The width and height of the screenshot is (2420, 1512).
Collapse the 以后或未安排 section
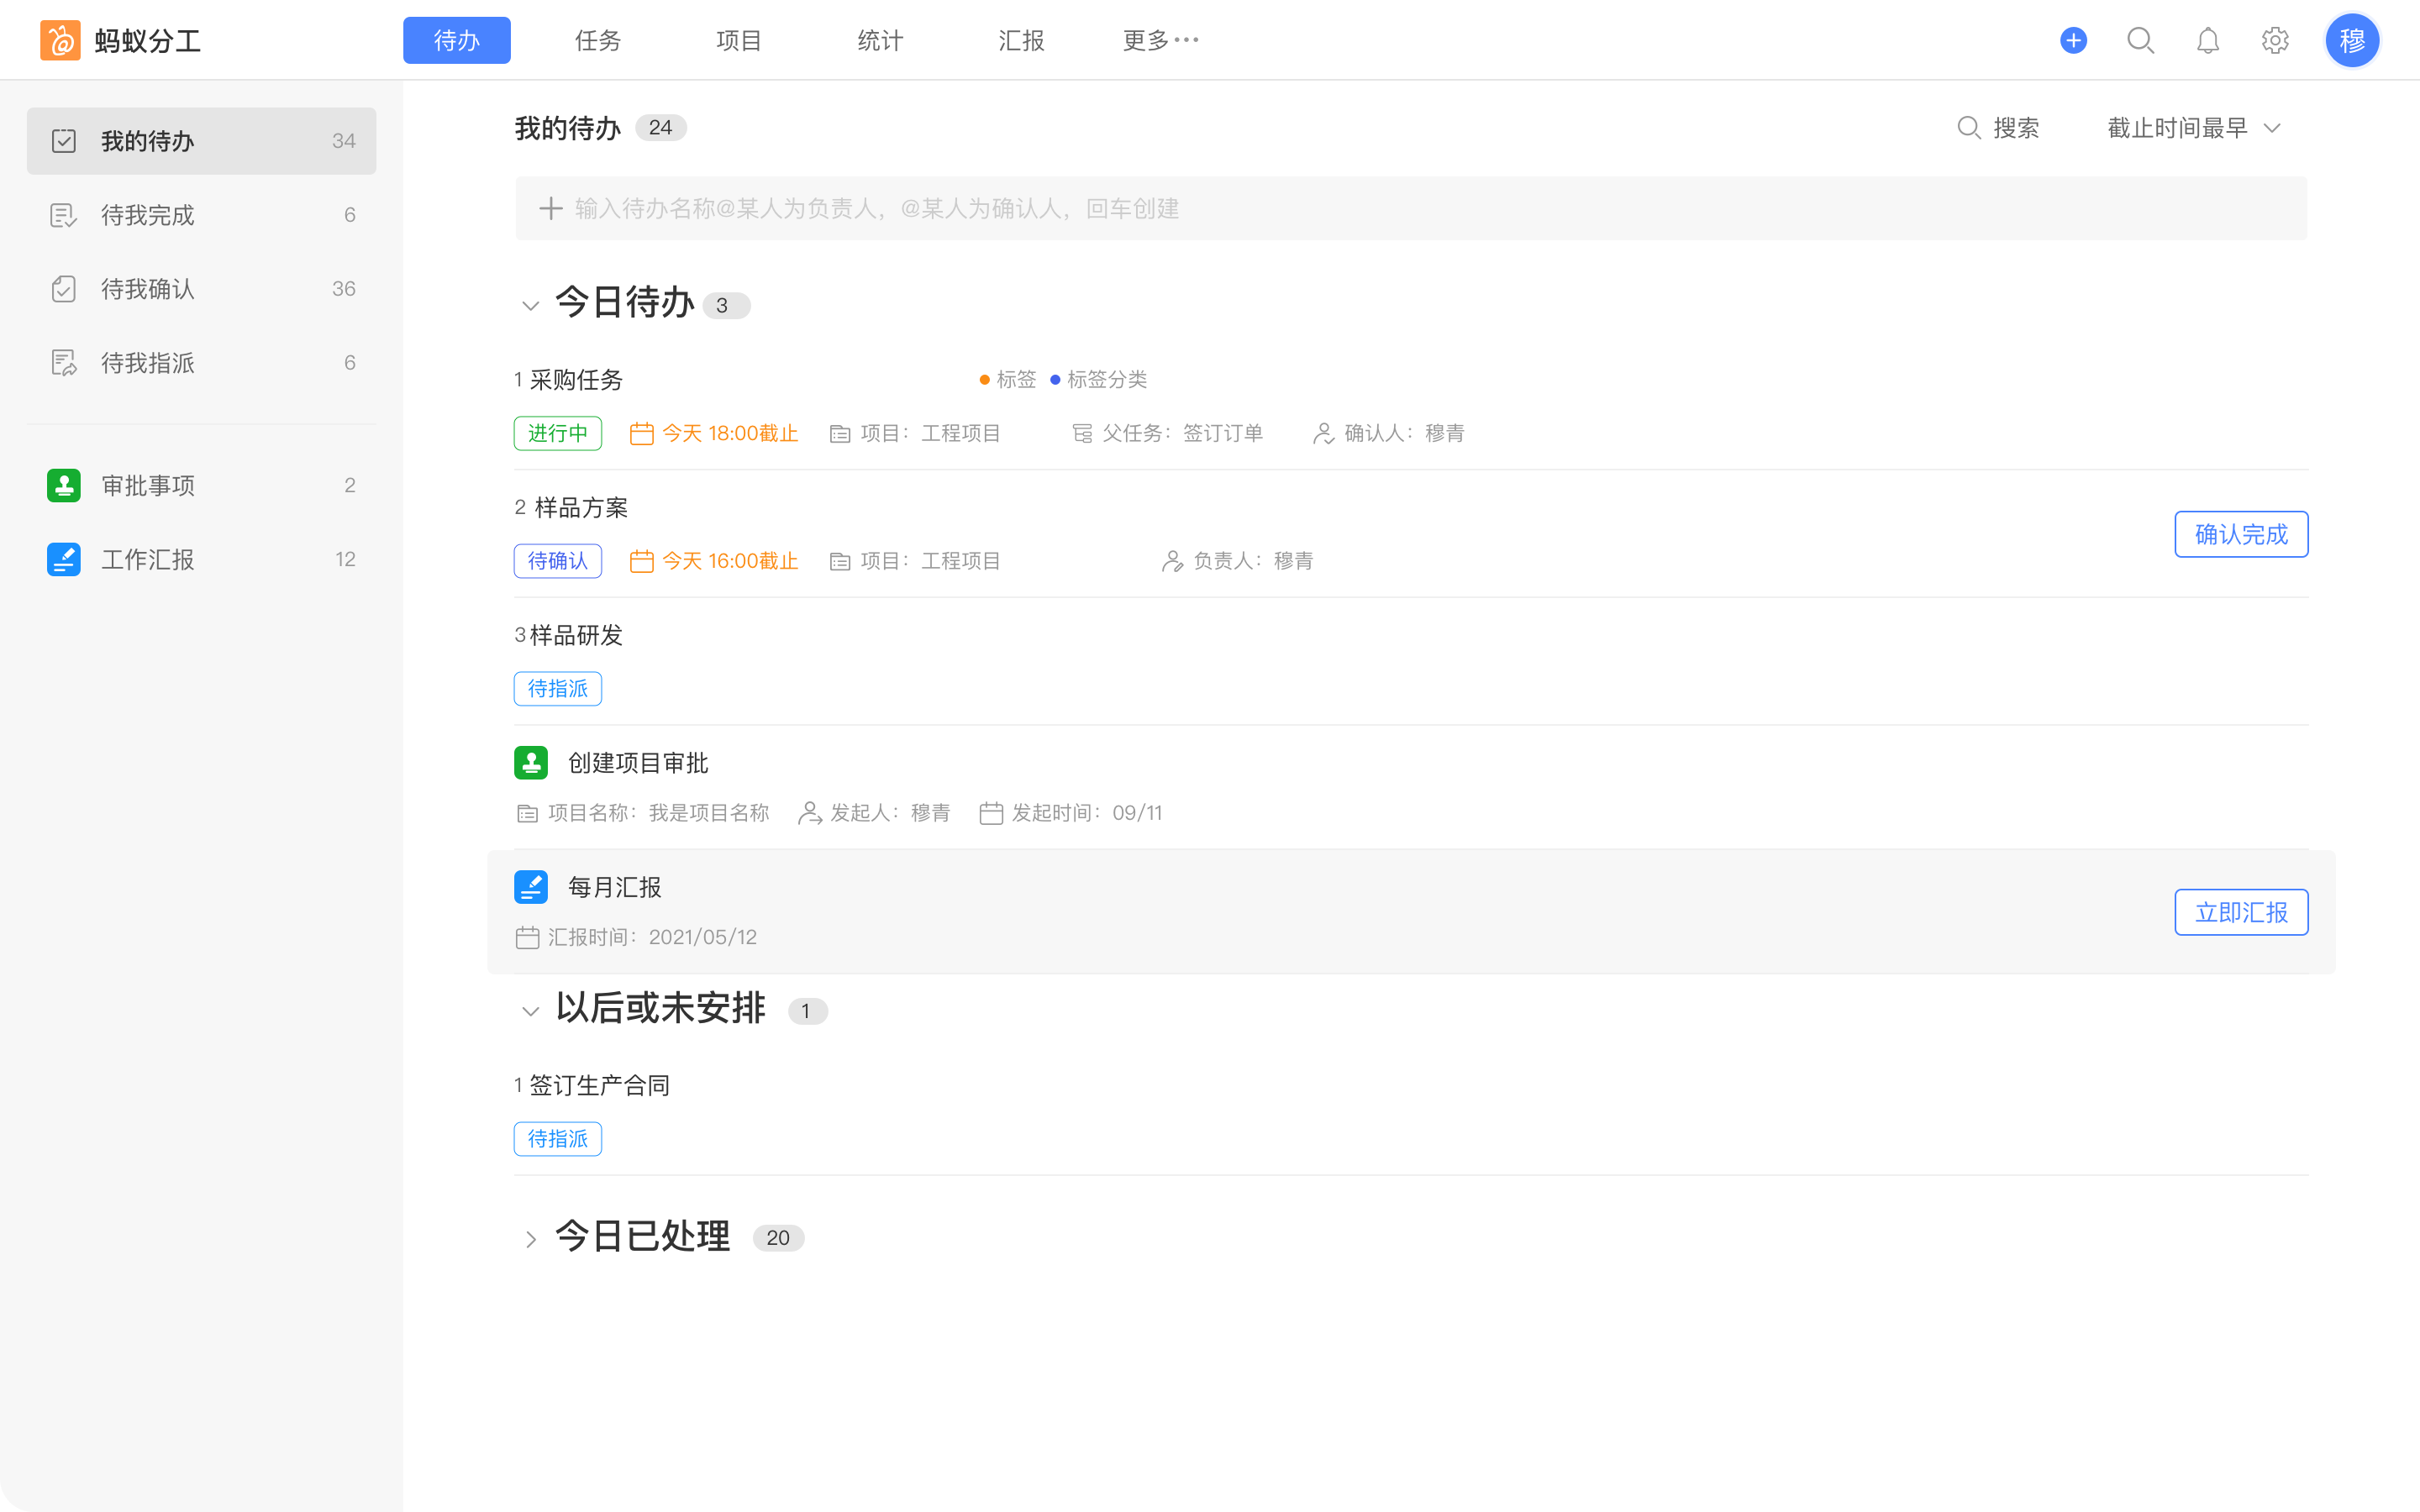[x=531, y=1011]
